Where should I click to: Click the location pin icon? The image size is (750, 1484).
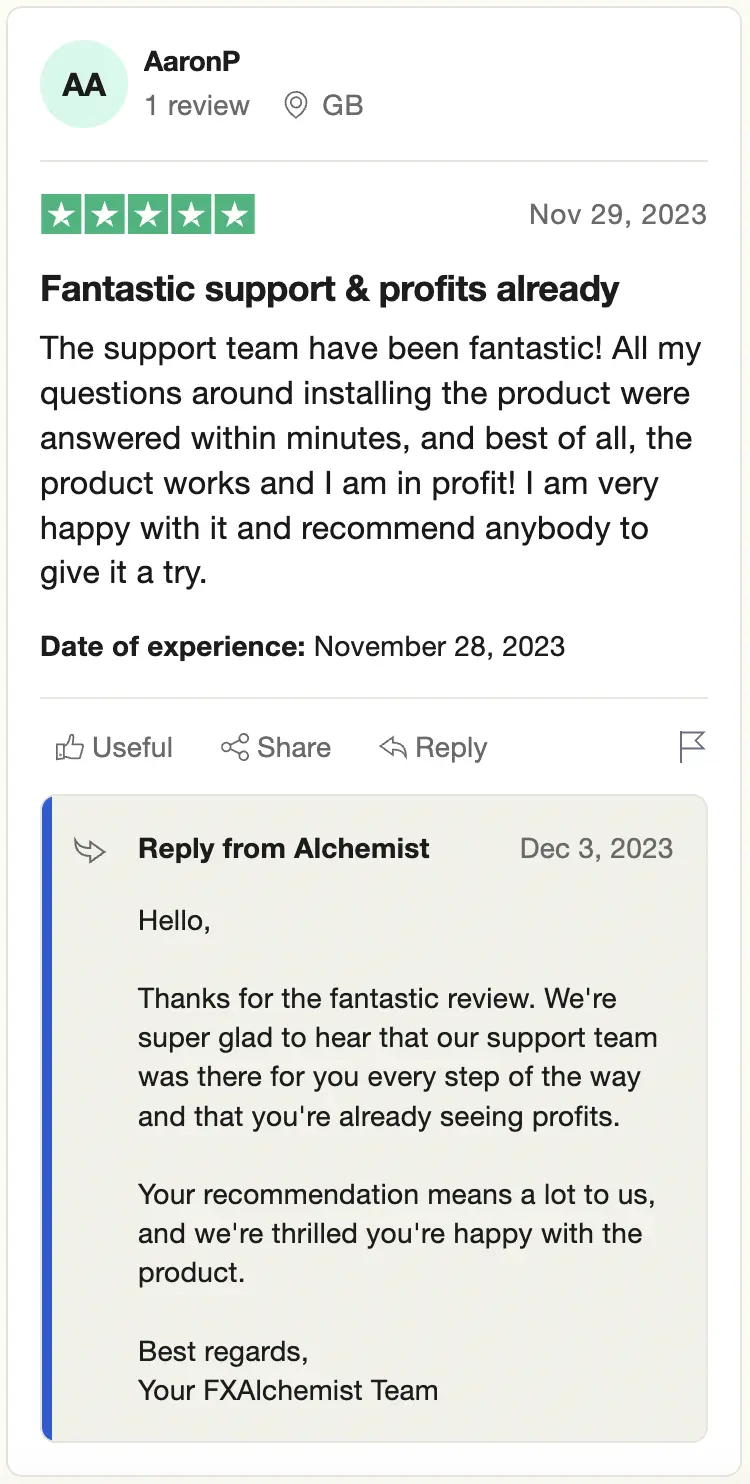295,105
